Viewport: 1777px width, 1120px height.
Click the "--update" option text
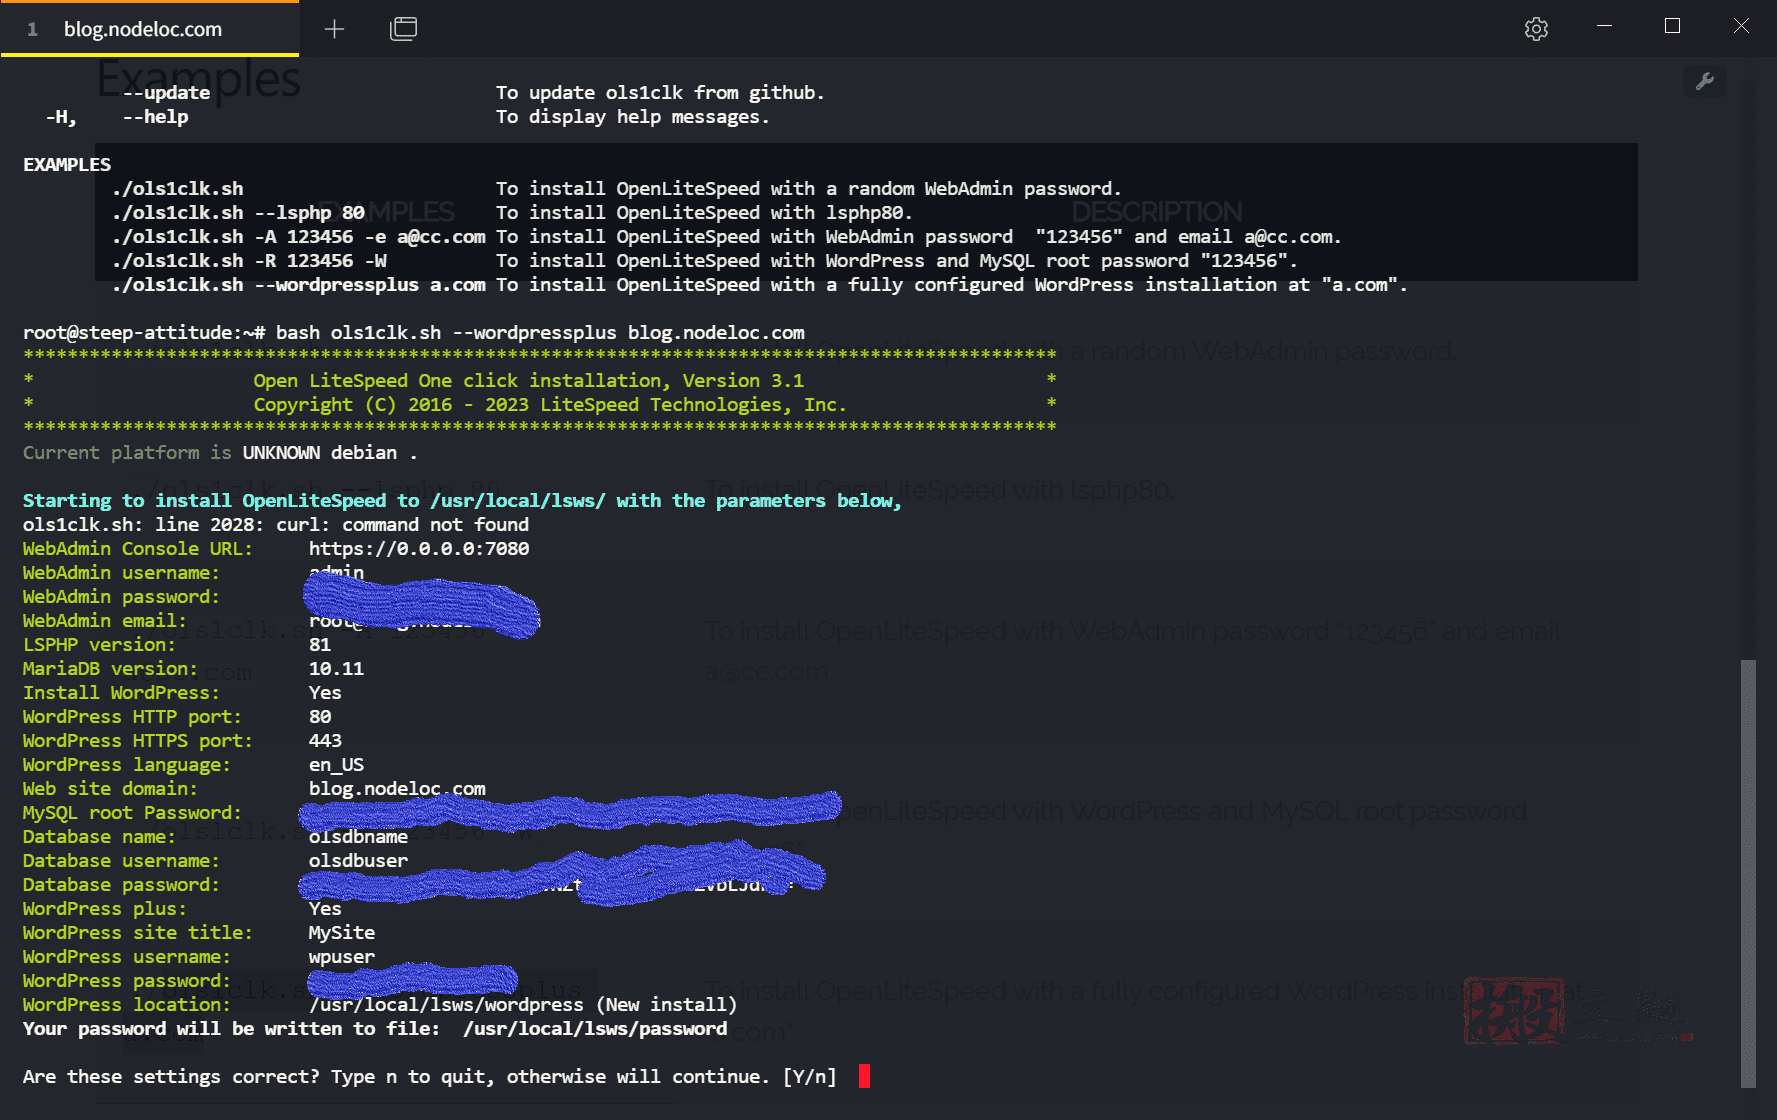166,92
